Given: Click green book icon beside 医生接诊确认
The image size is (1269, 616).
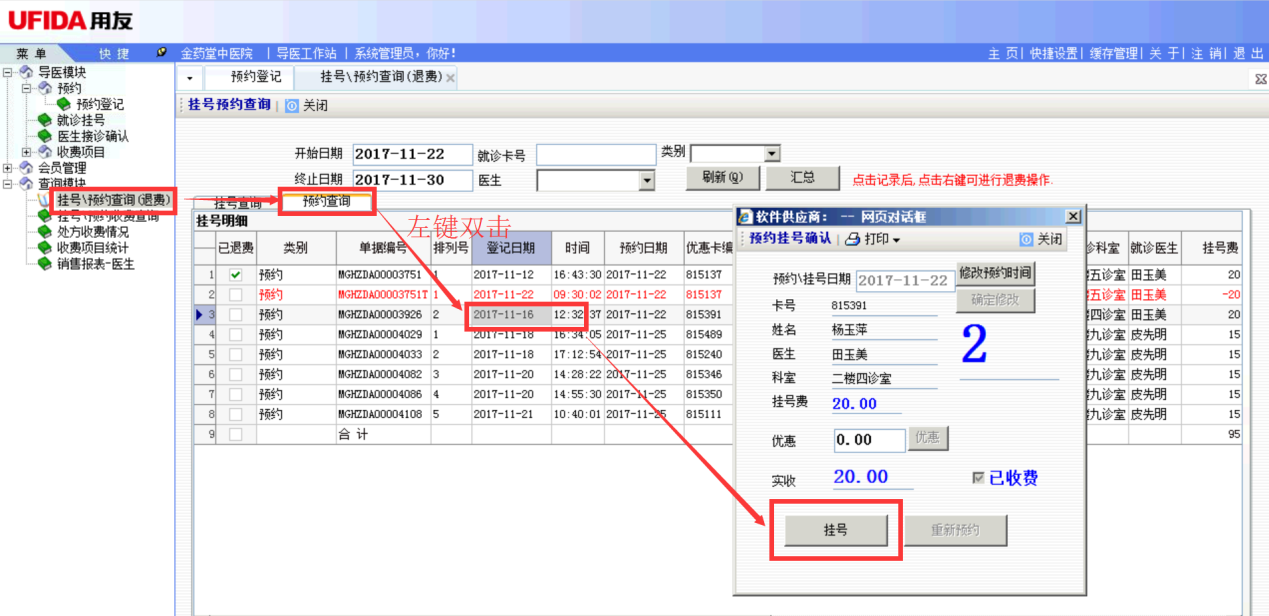Looking at the screenshot, I should coord(45,136).
